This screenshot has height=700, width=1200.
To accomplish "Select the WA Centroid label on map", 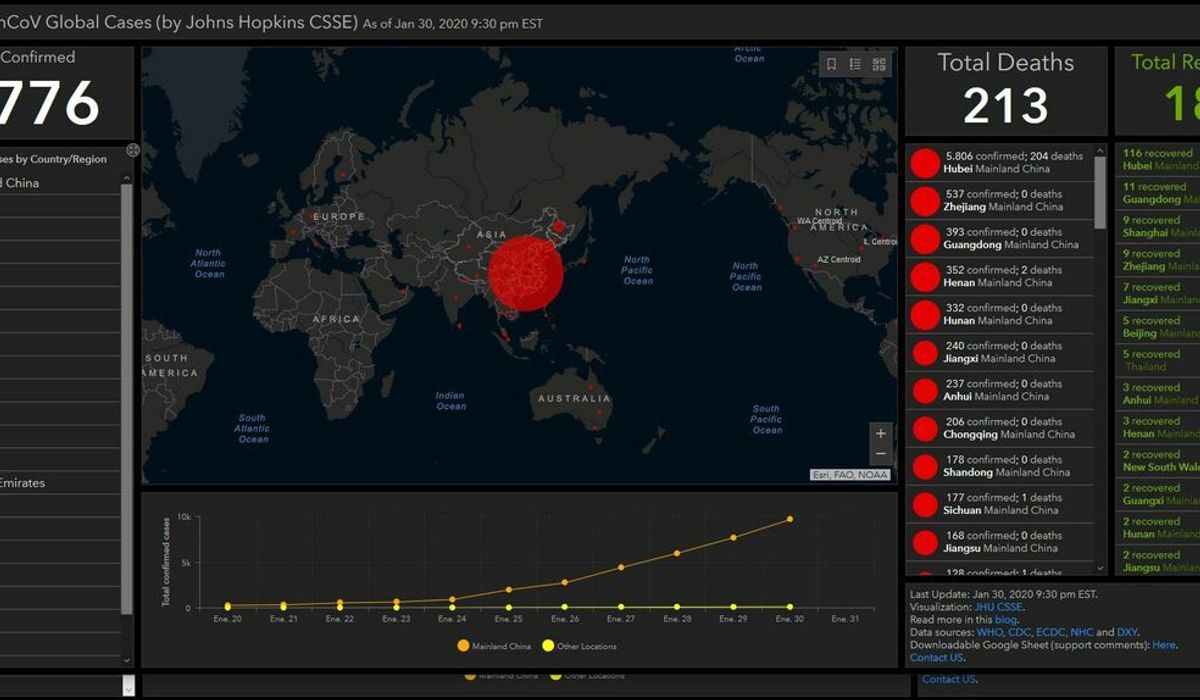I will (x=819, y=221).
